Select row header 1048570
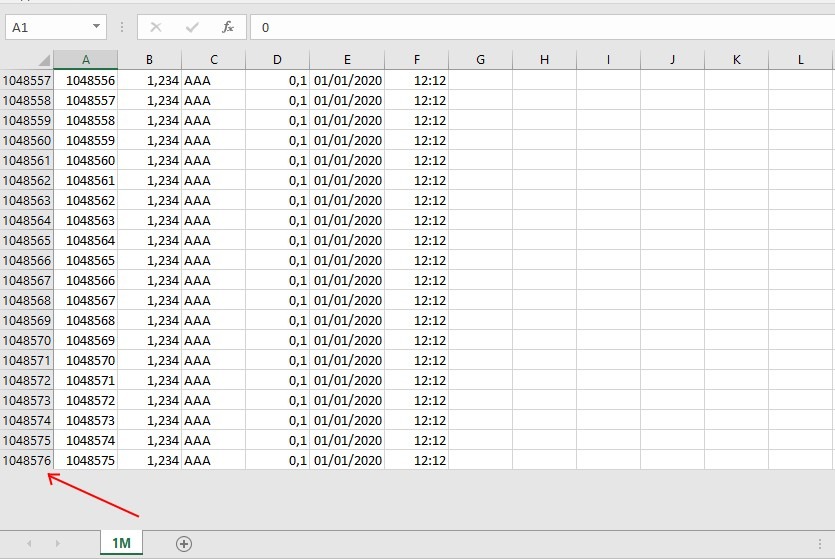 [27, 340]
